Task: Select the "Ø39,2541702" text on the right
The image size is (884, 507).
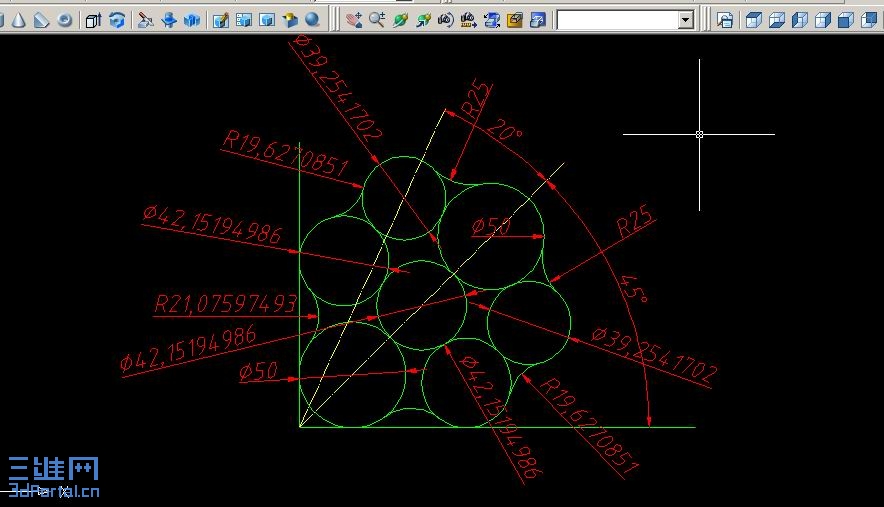Action: [655, 355]
